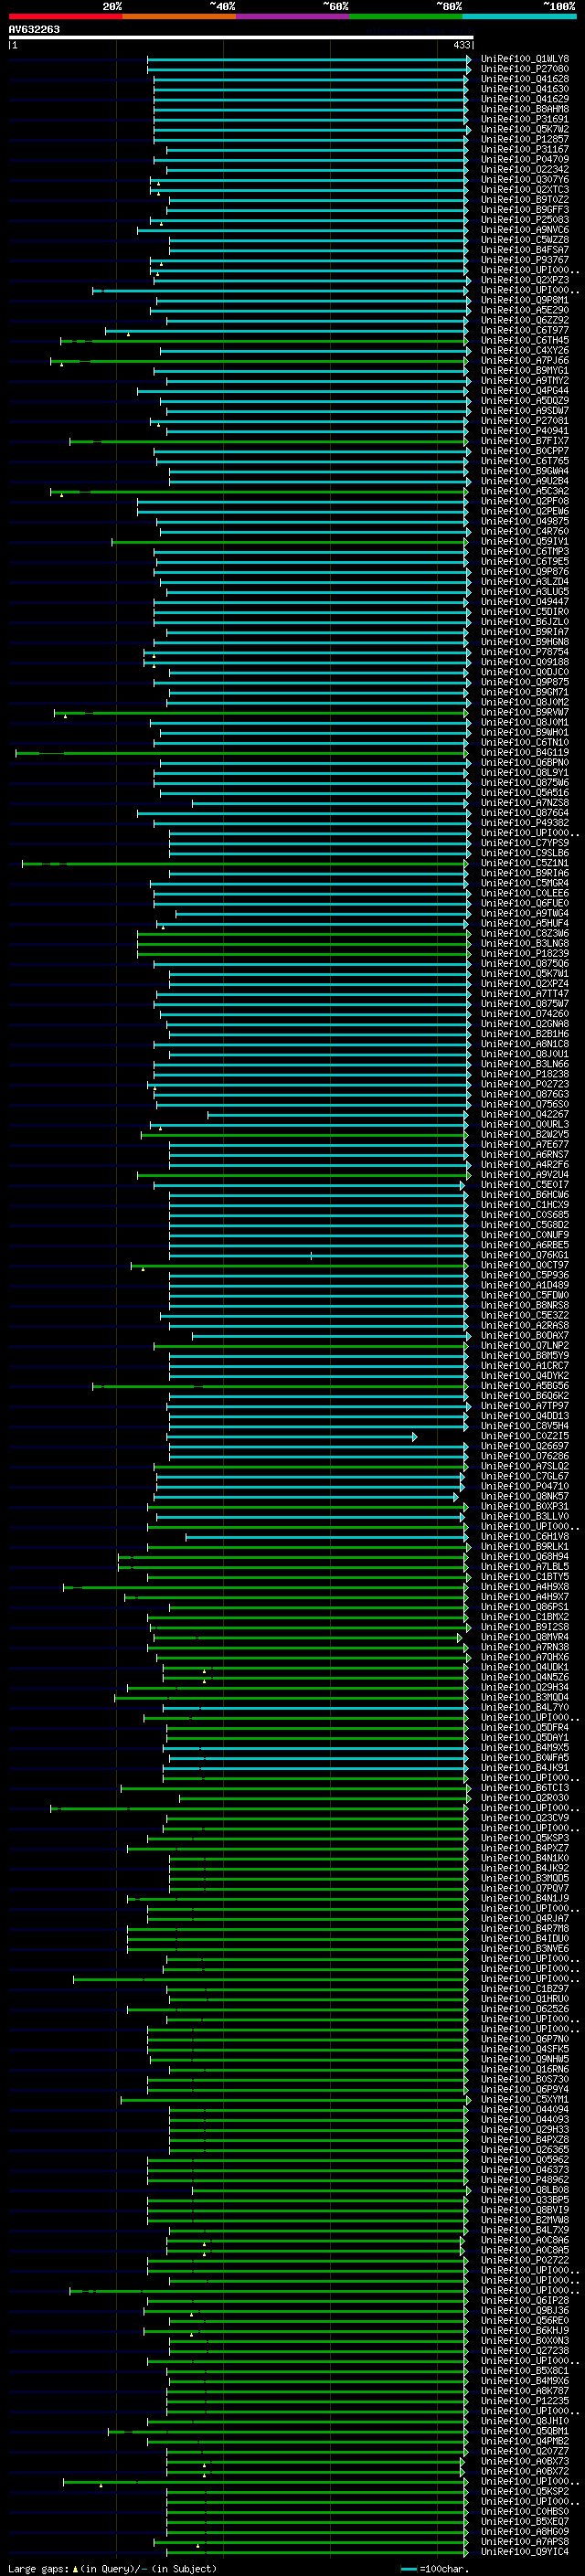The image size is (585, 2576).
Task: Select hit label UniRef100_C5G8D2
Action: pos(525,1225)
